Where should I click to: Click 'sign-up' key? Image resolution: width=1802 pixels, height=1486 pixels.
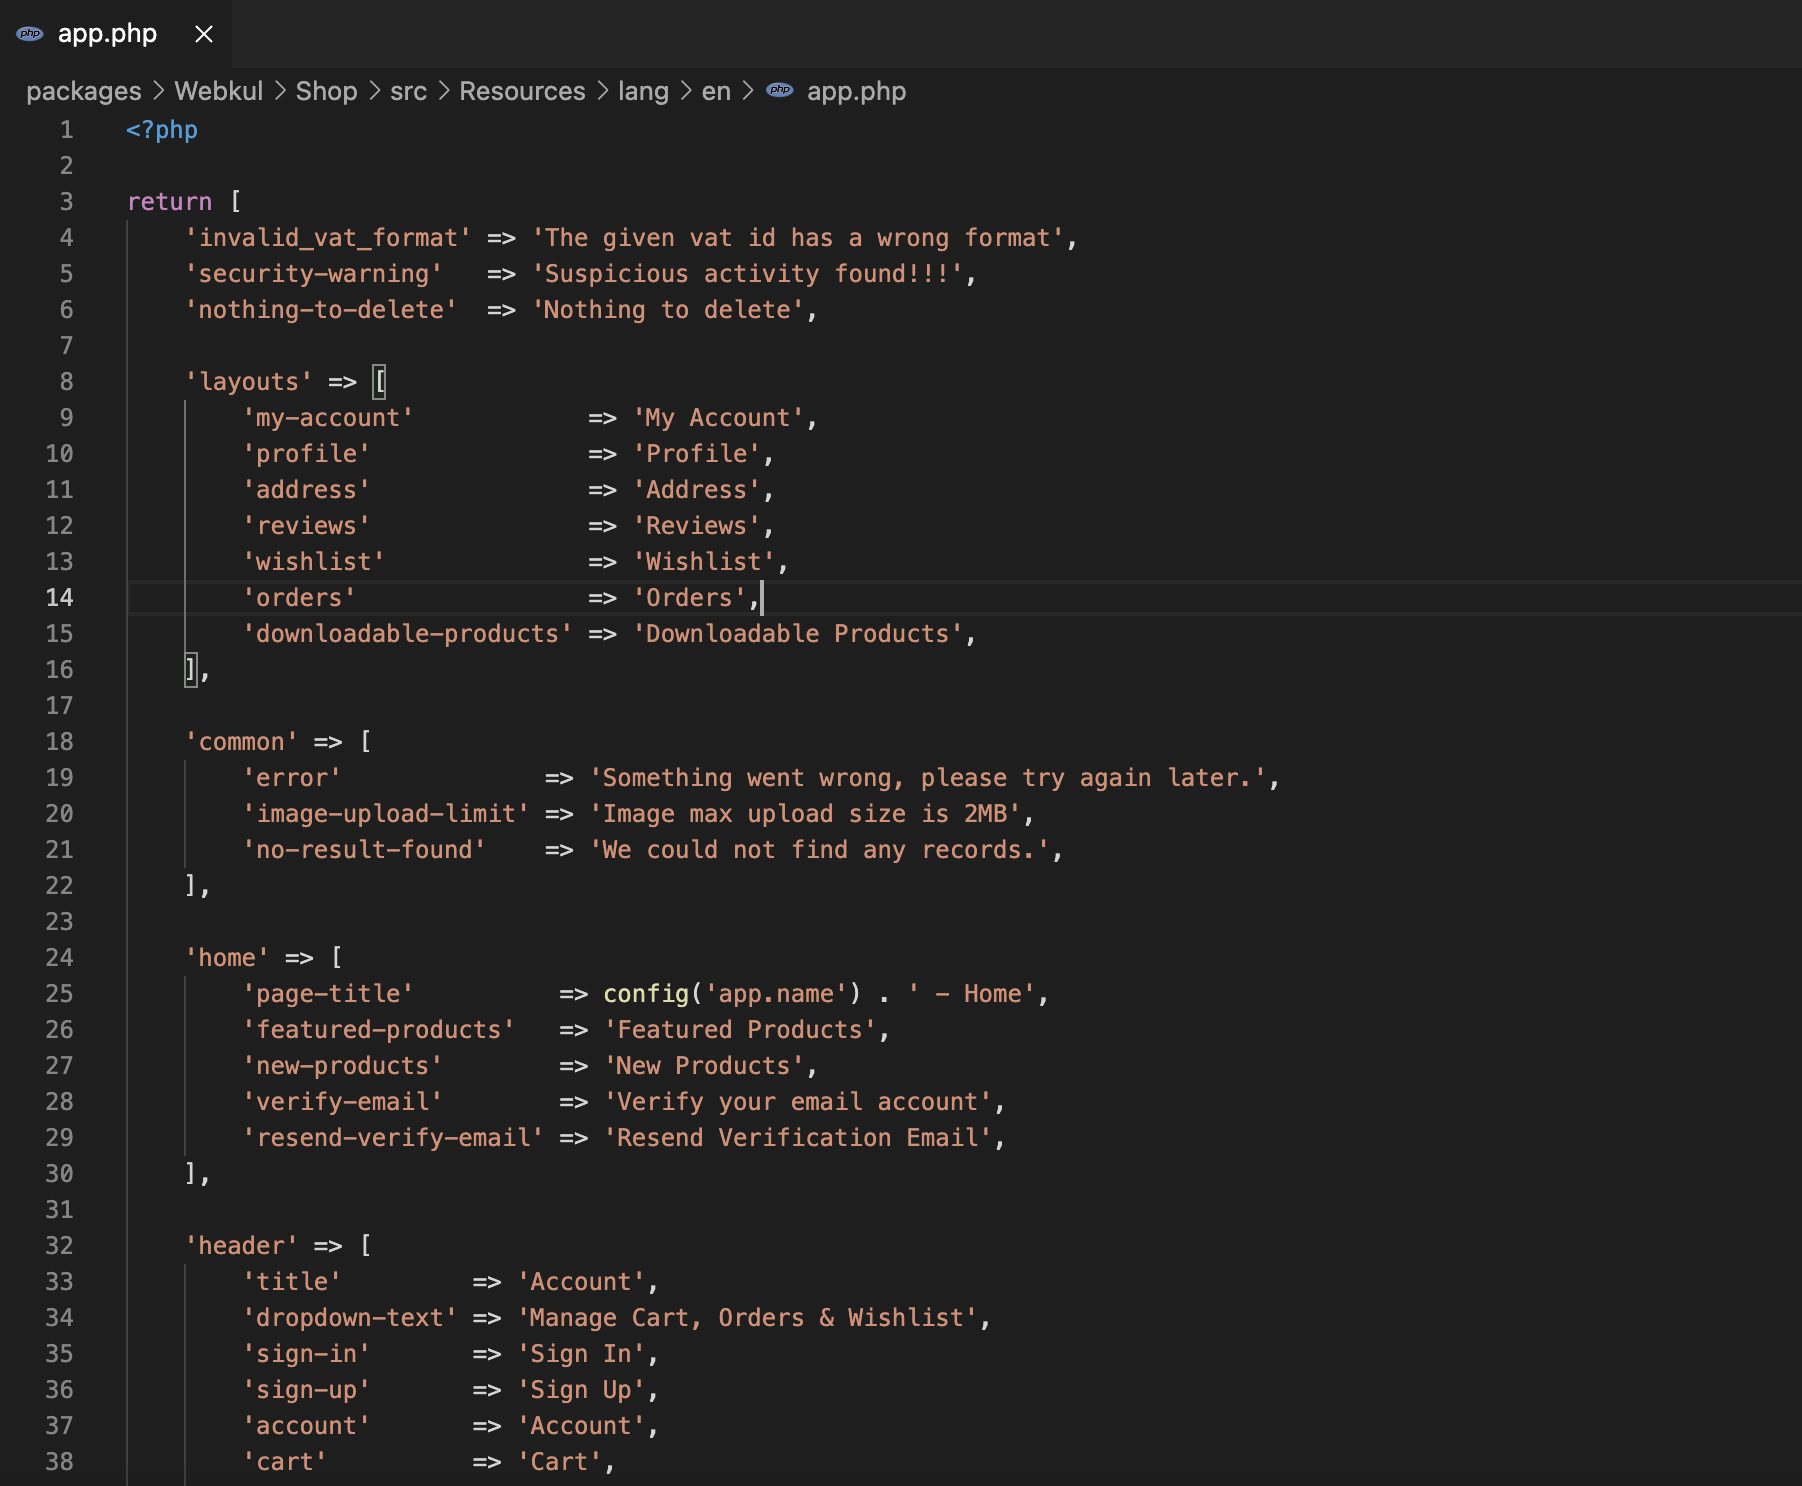coord(306,1390)
